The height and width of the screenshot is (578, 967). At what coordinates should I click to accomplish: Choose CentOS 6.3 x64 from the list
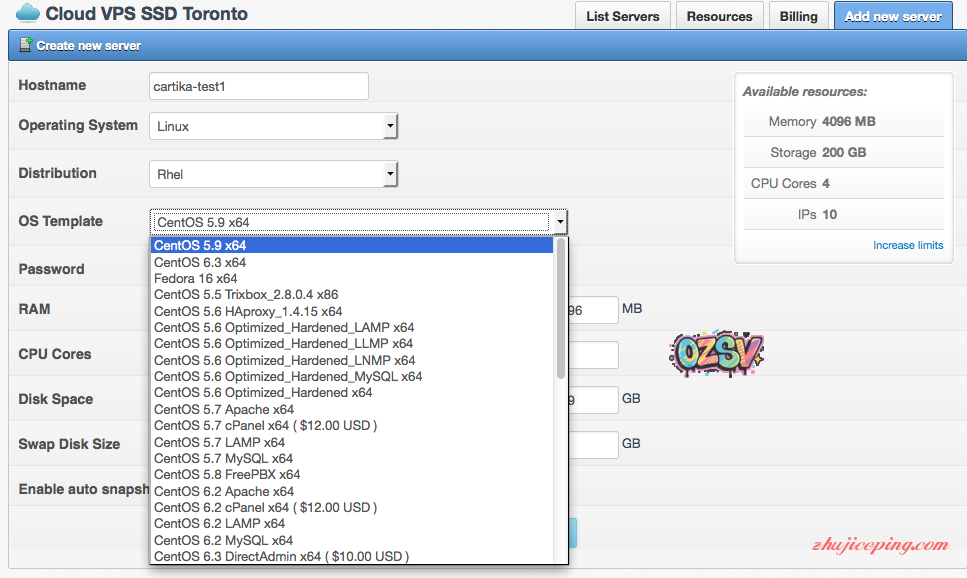point(200,262)
